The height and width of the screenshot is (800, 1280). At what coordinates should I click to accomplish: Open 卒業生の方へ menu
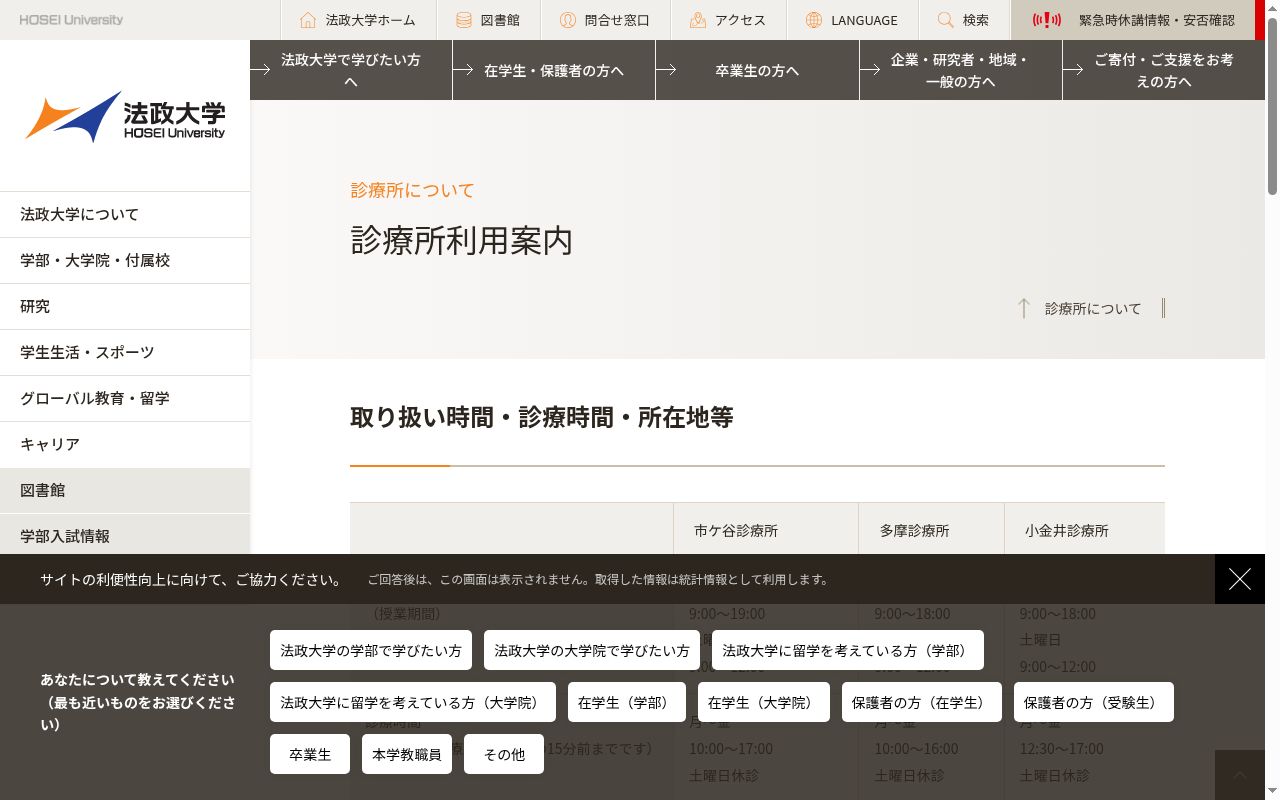pyautogui.click(x=757, y=70)
